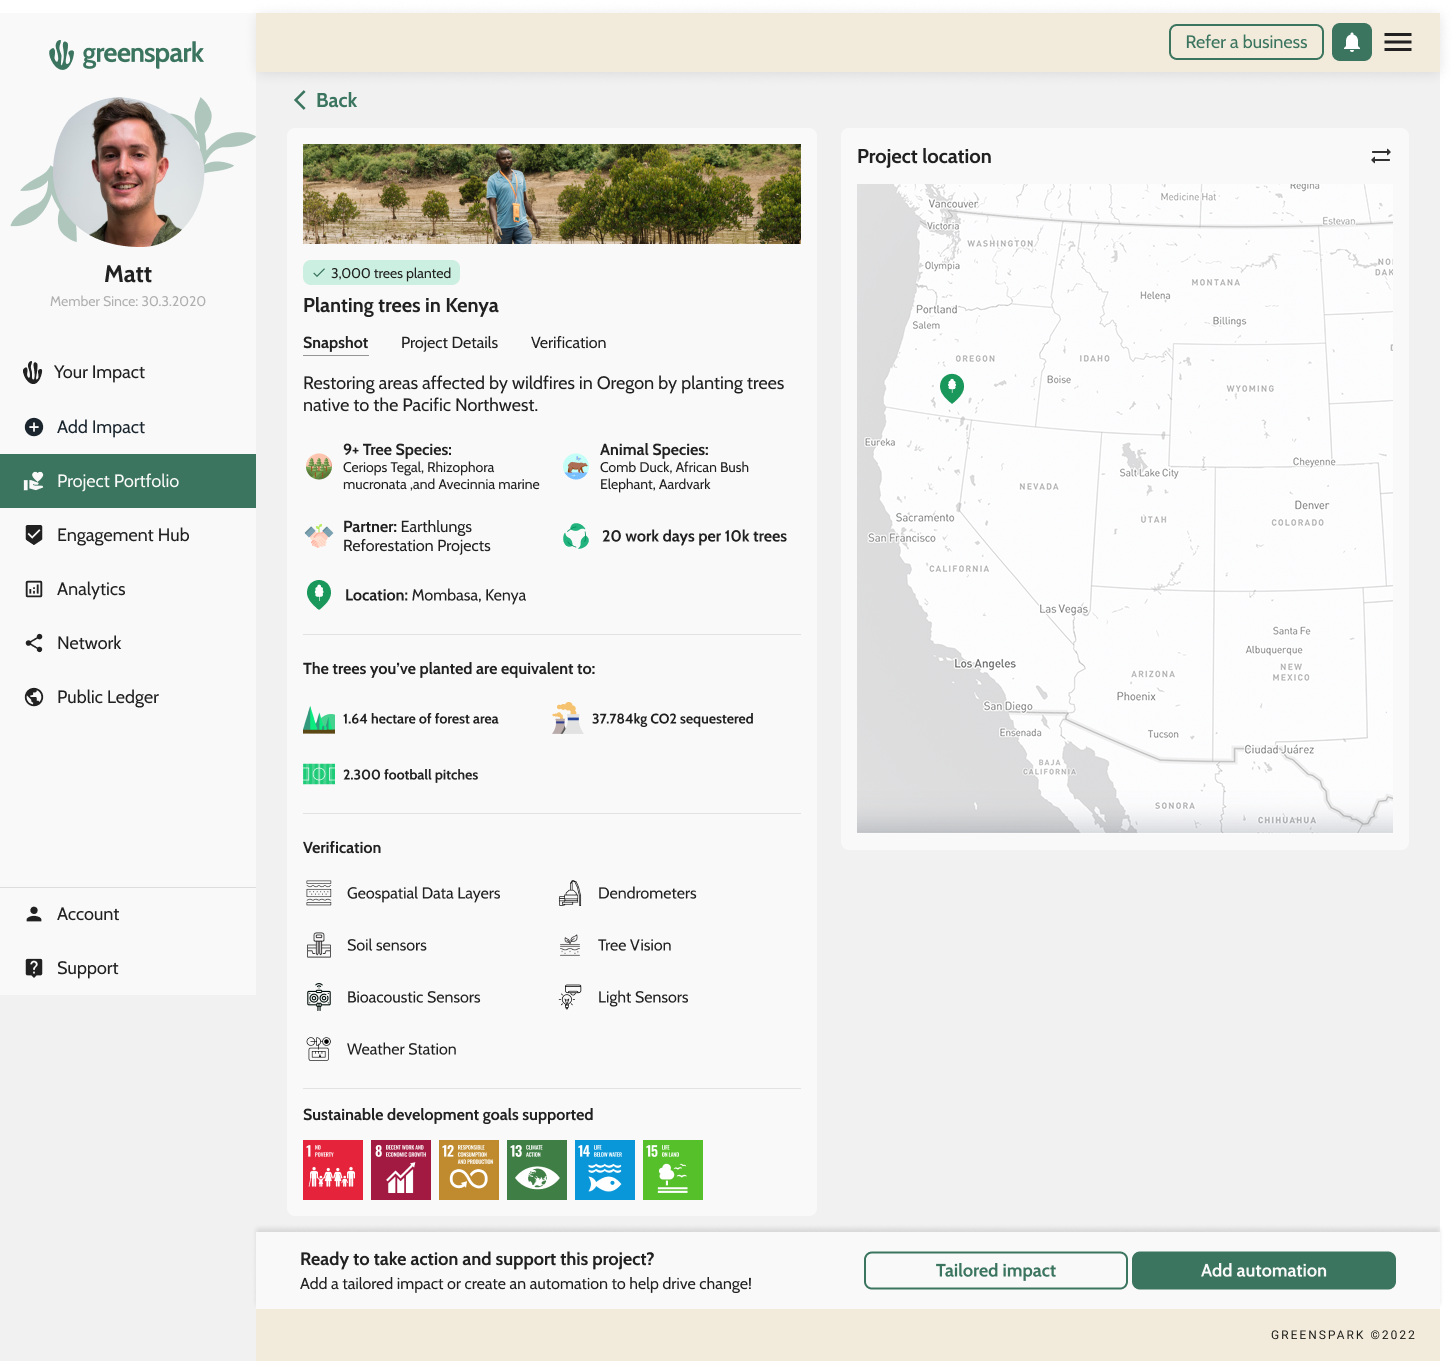Click SDG 1 No Poverty tile
The height and width of the screenshot is (1362, 1456).
[333, 1170]
